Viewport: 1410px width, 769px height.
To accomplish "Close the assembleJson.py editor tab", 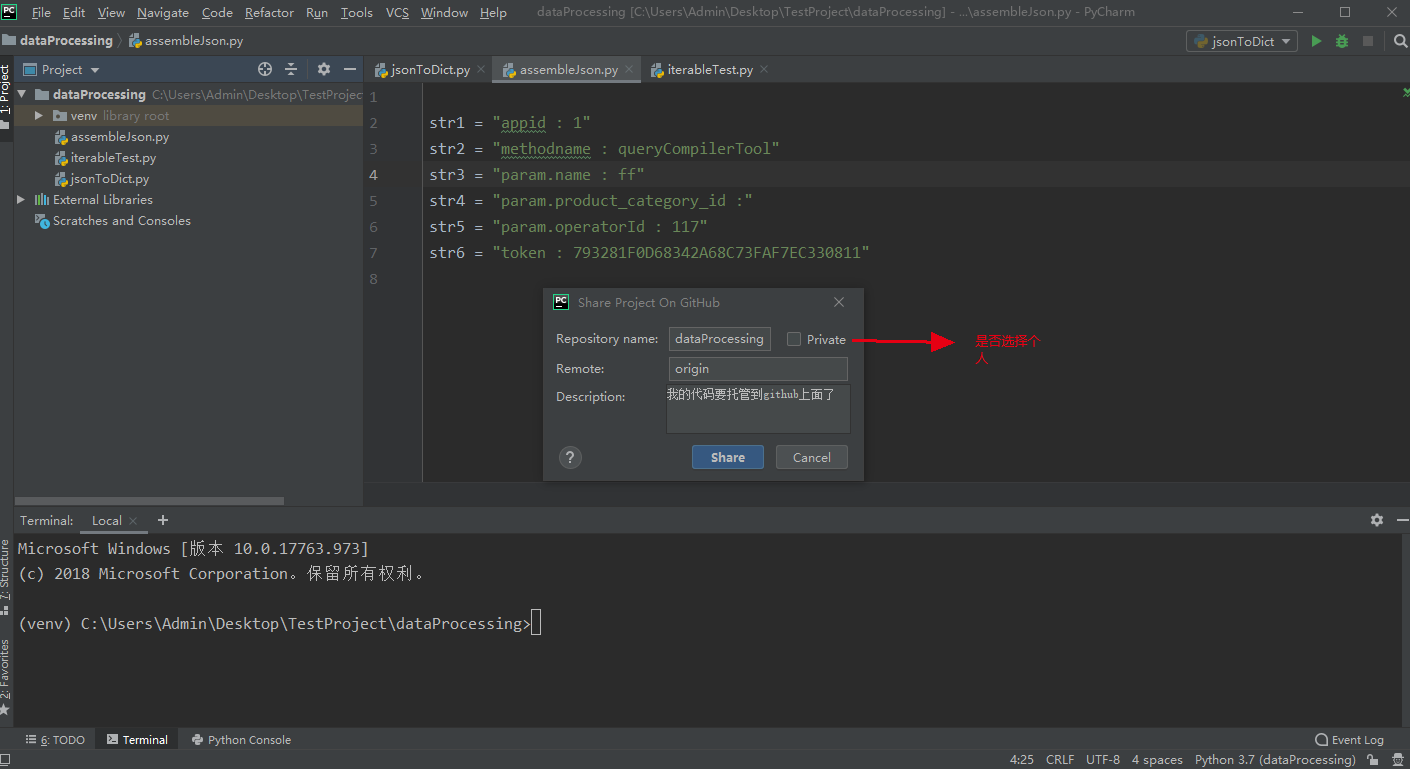I will click(629, 69).
